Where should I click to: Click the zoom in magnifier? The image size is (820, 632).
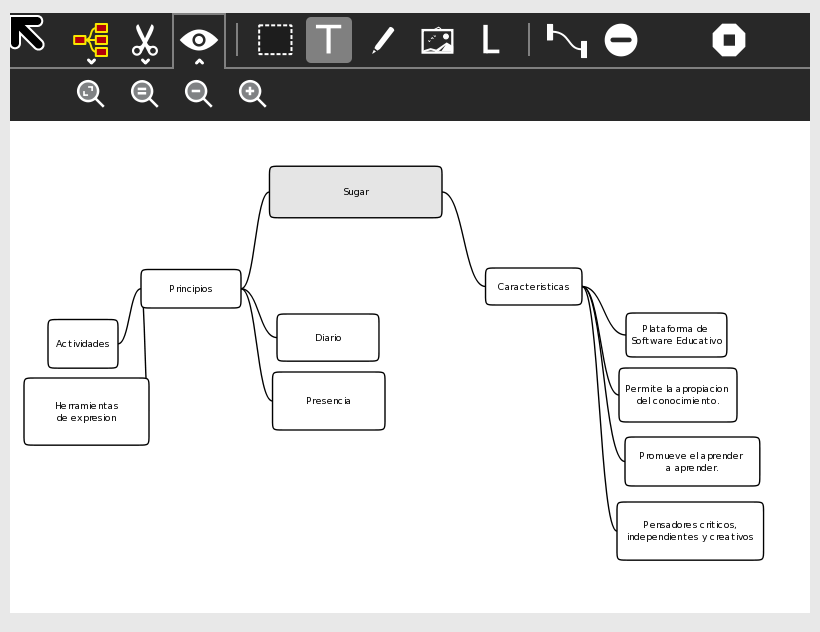(252, 93)
